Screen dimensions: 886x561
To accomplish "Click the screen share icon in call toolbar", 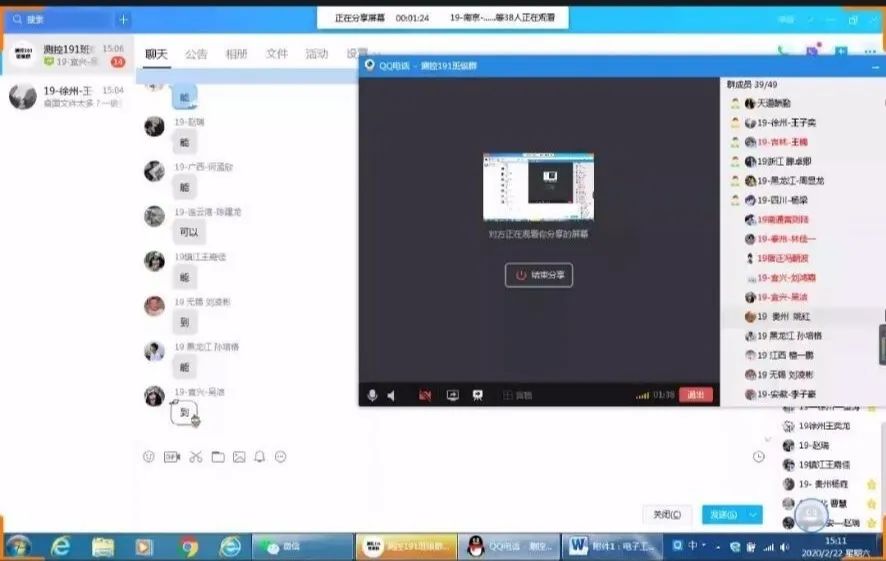I will (x=452, y=395).
